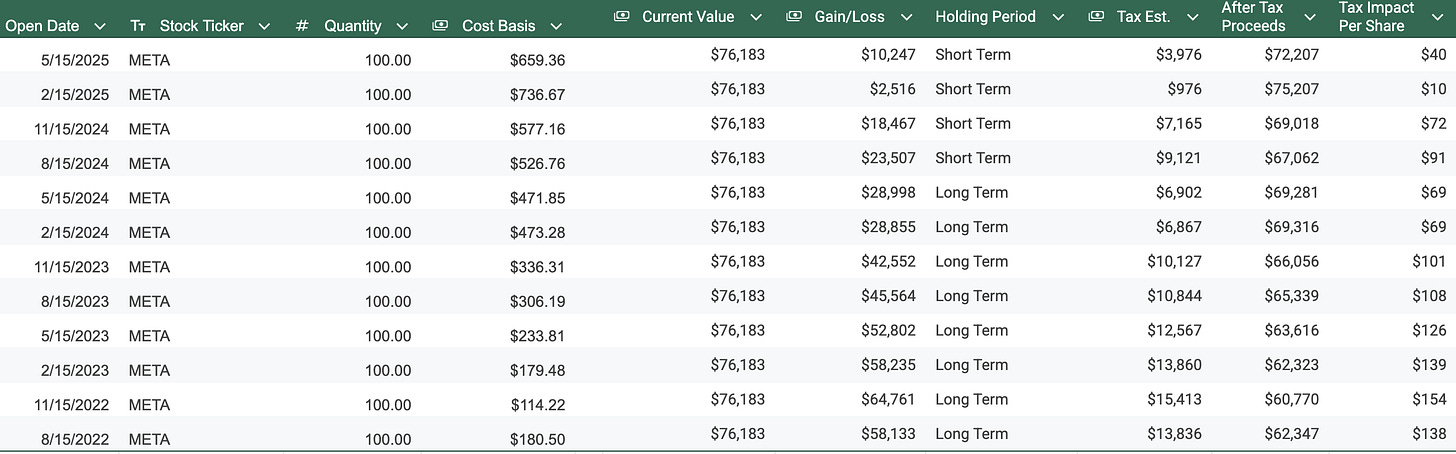The image size is (1456, 454).
Task: Select the cost basis cell $180.50
Action: pyautogui.click(x=537, y=439)
